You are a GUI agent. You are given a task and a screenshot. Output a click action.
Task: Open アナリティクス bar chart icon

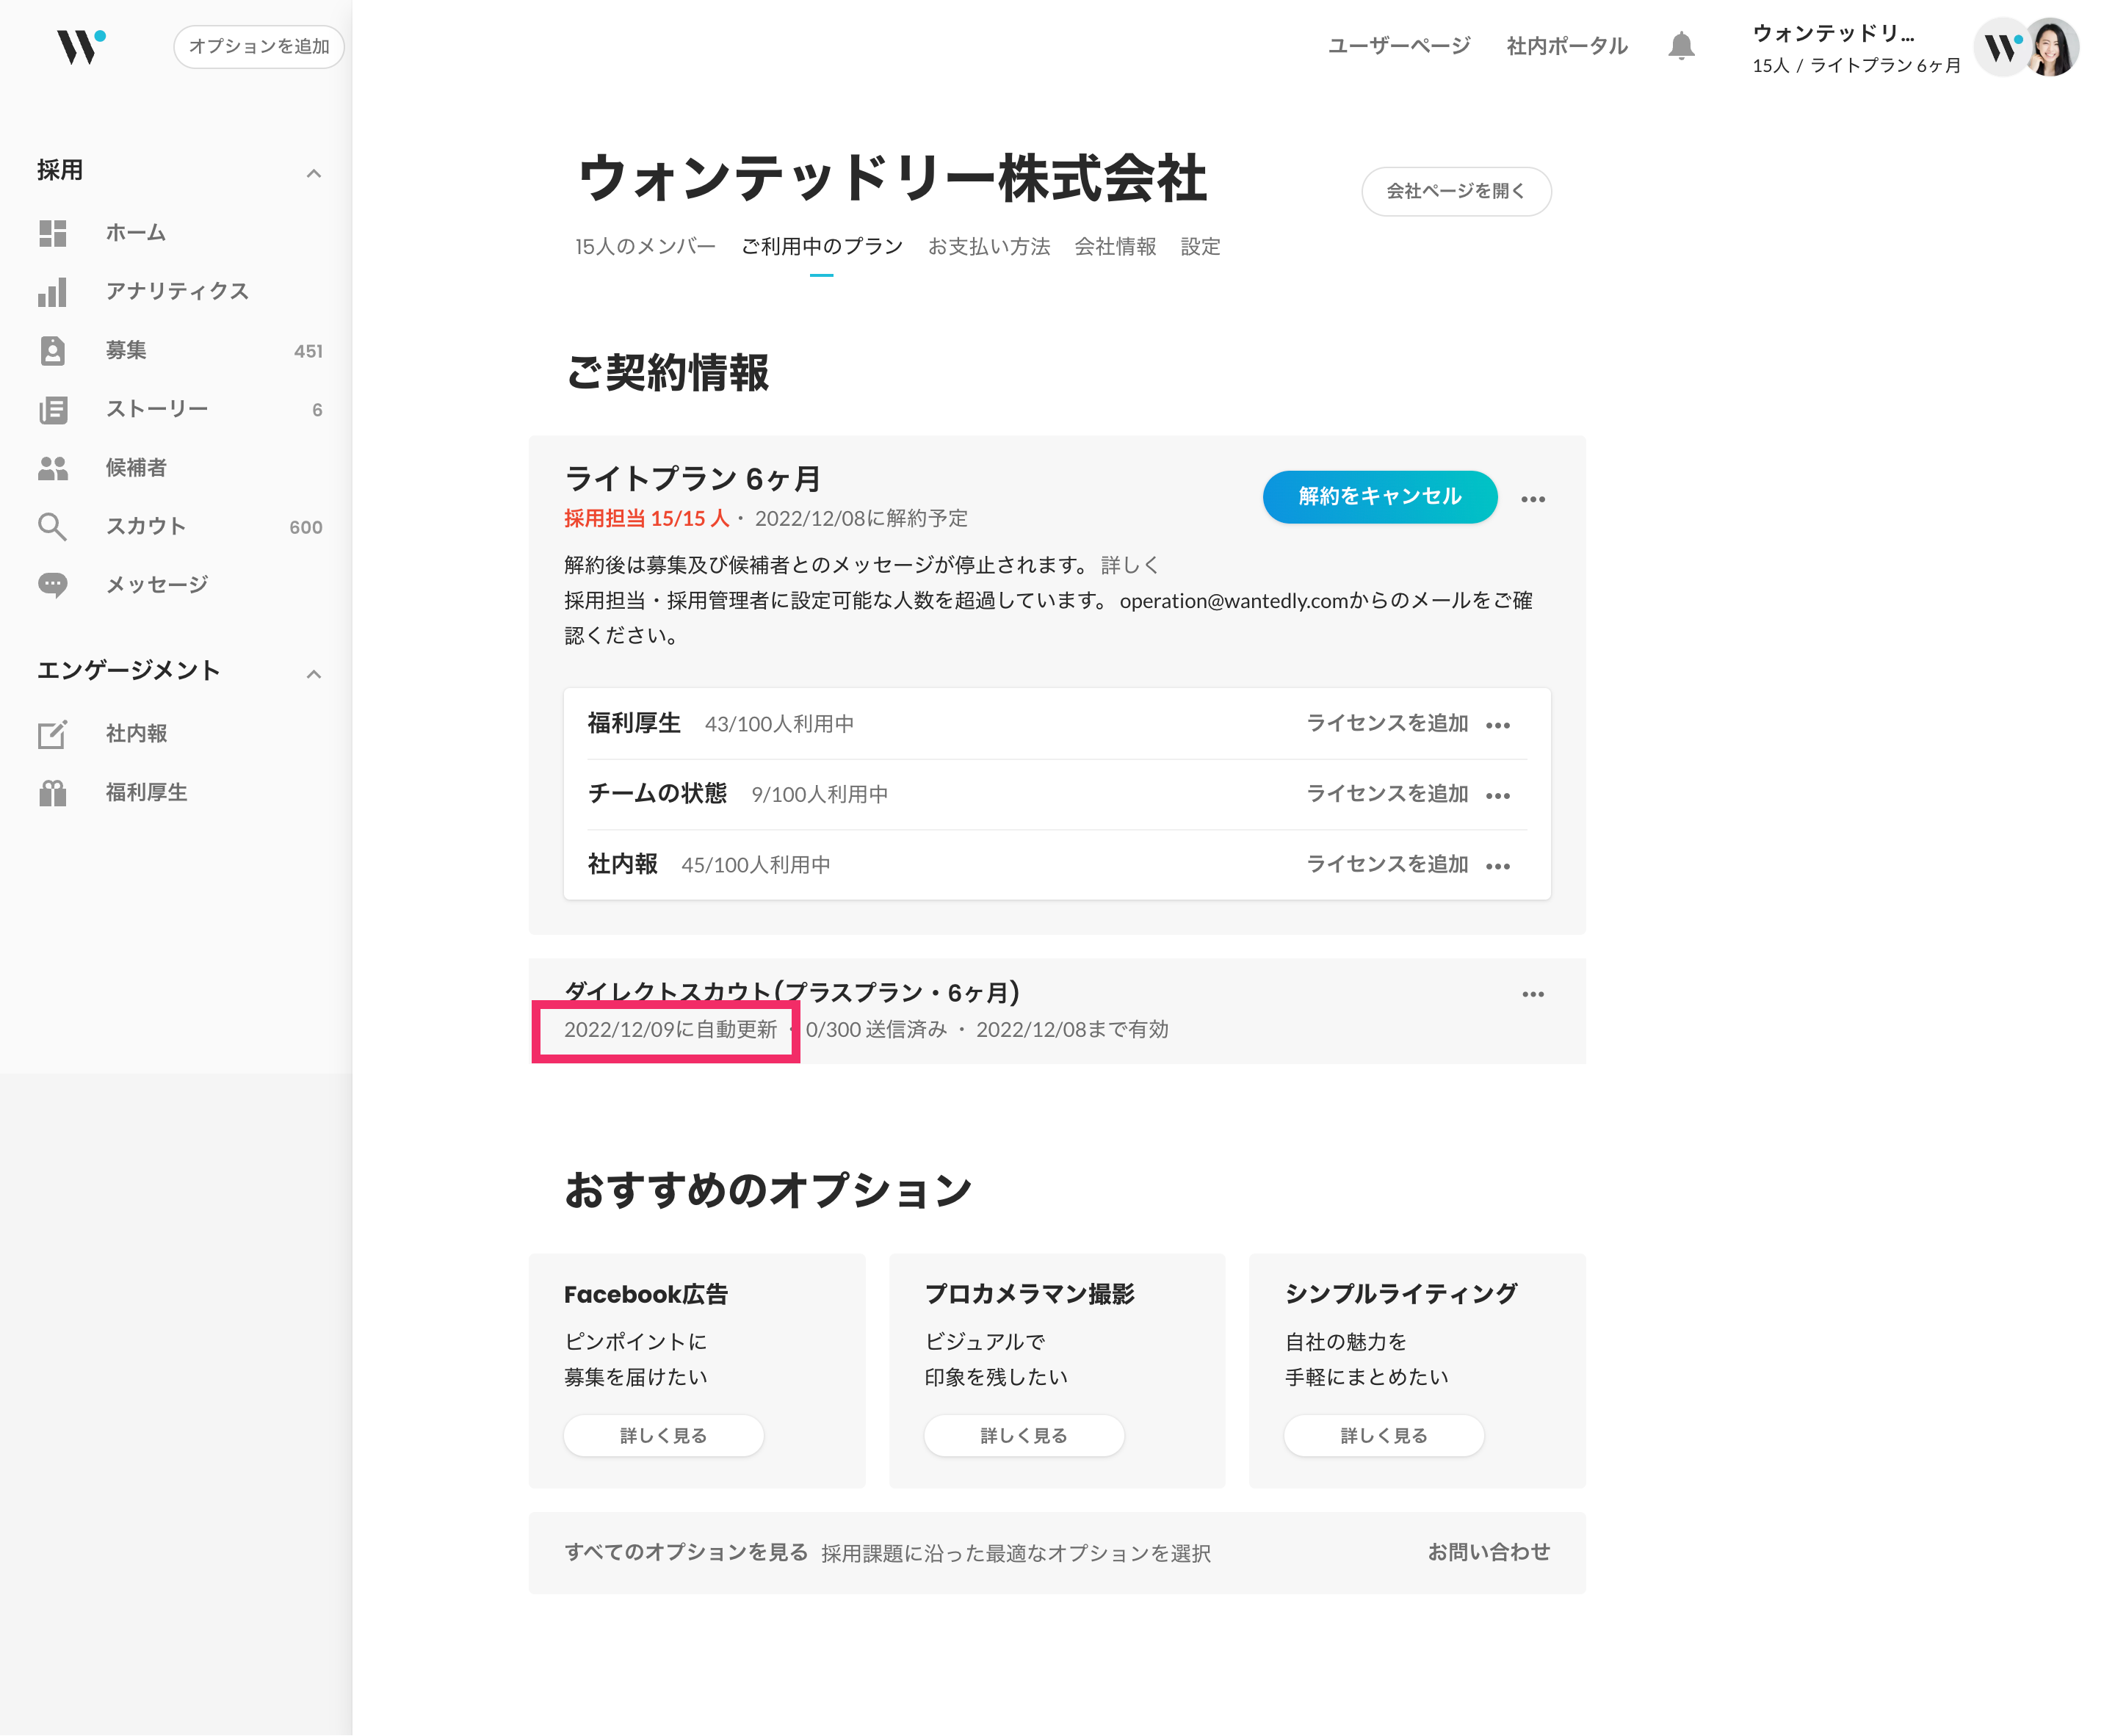point(52,292)
